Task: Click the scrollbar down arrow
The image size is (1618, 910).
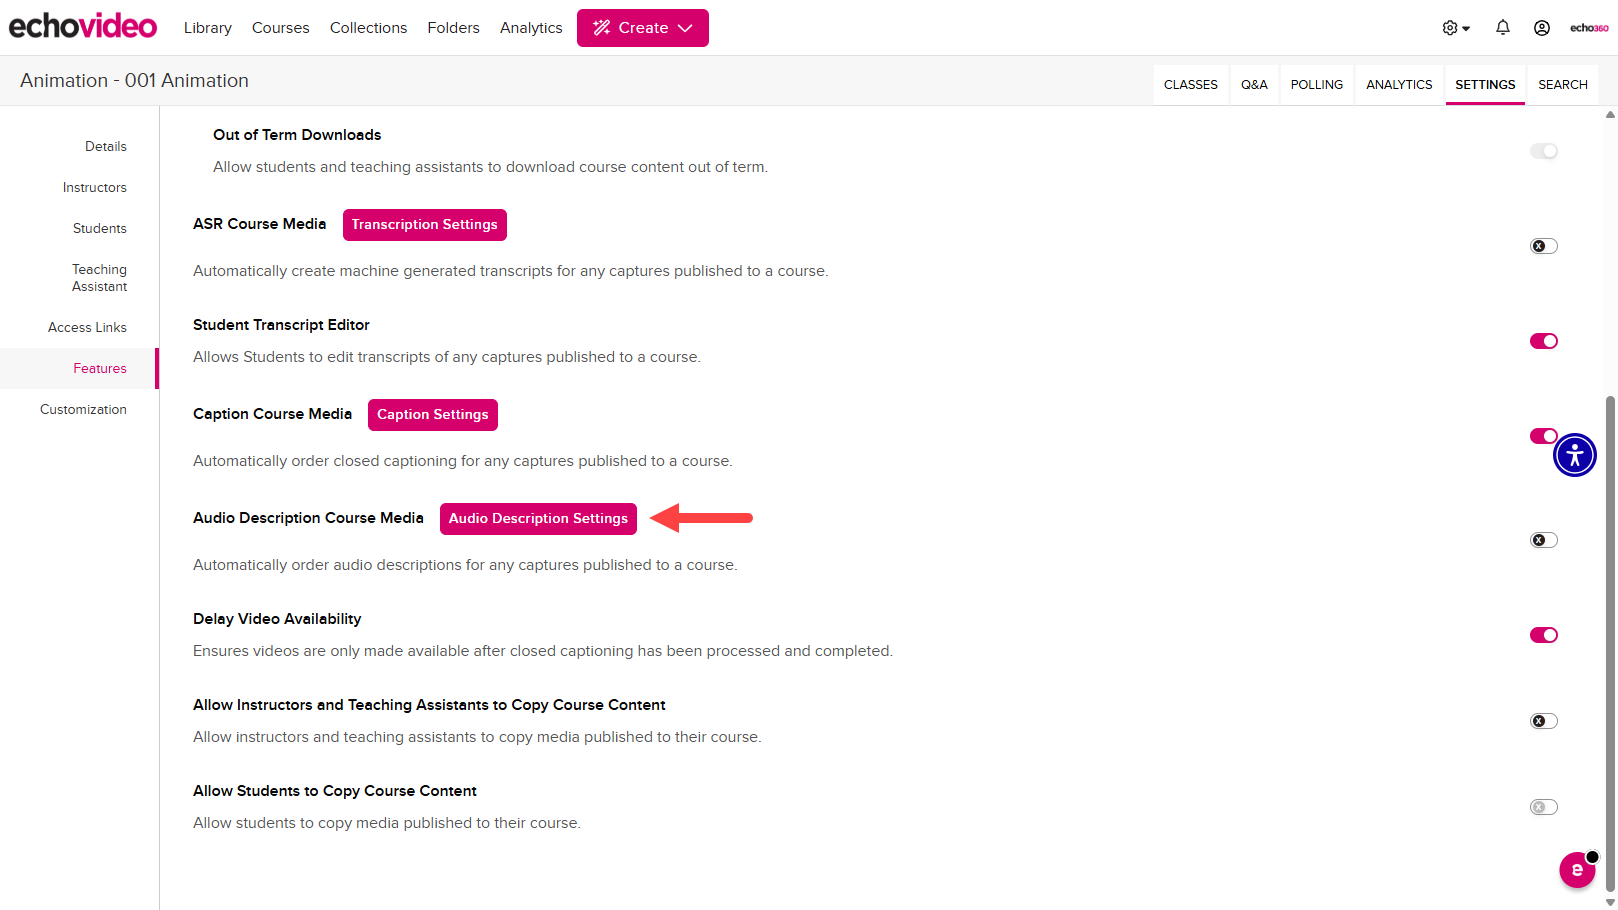Action: [x=1610, y=902]
